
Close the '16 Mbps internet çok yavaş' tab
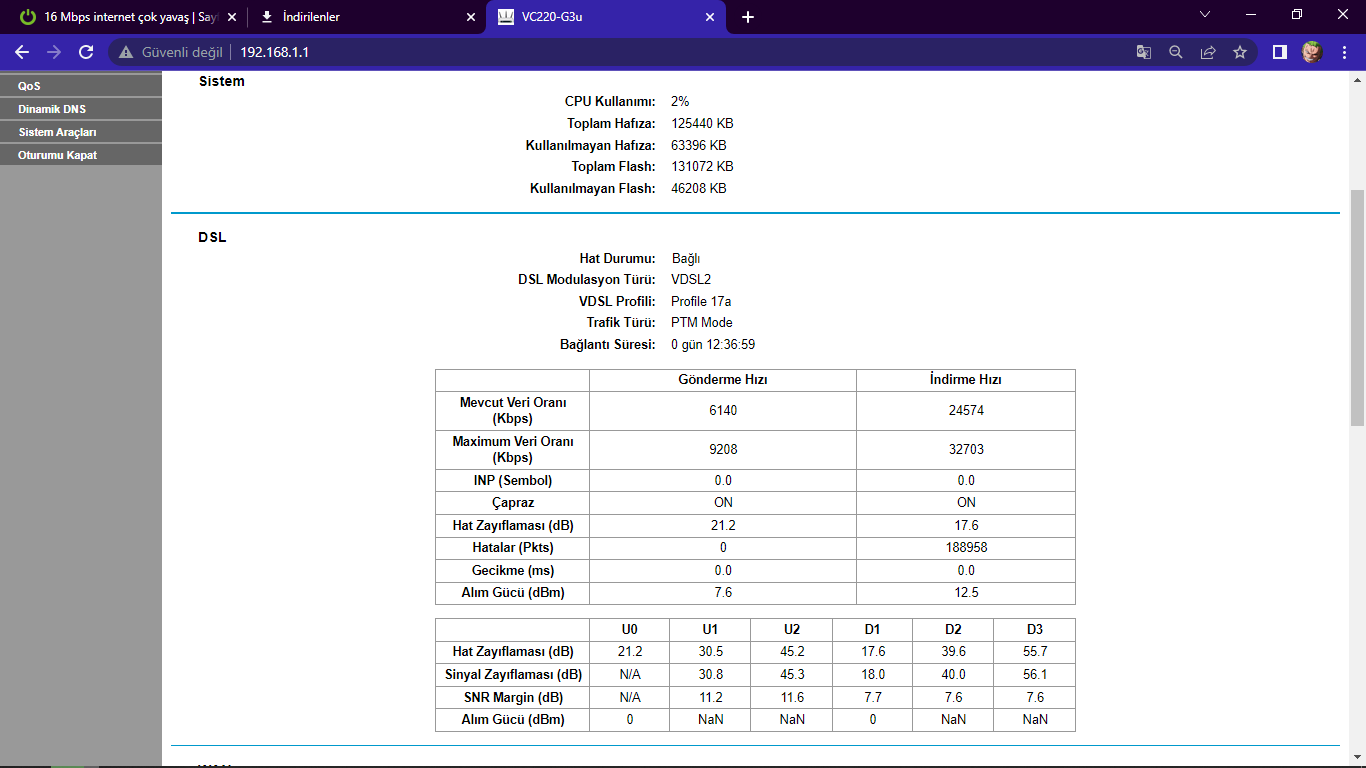[231, 17]
